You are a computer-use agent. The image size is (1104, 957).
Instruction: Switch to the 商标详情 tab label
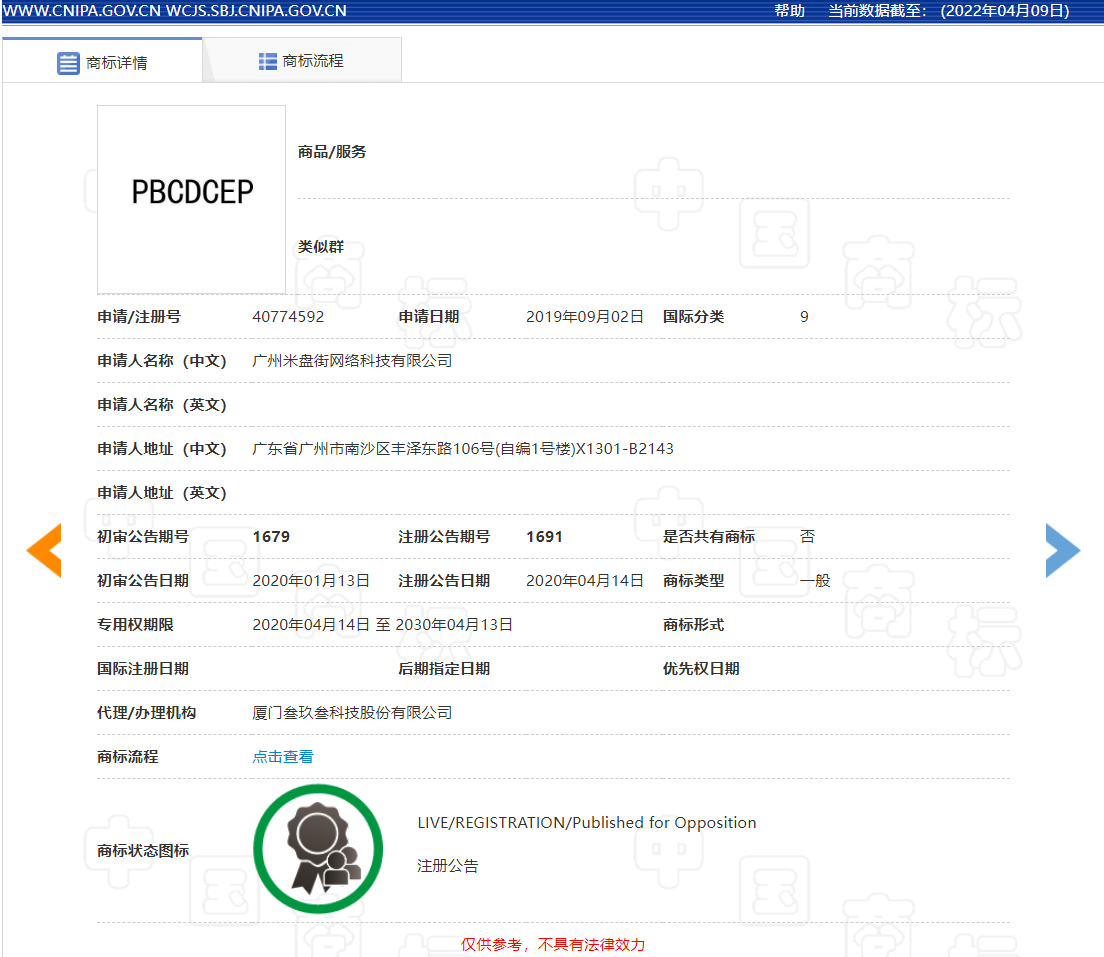coord(117,63)
